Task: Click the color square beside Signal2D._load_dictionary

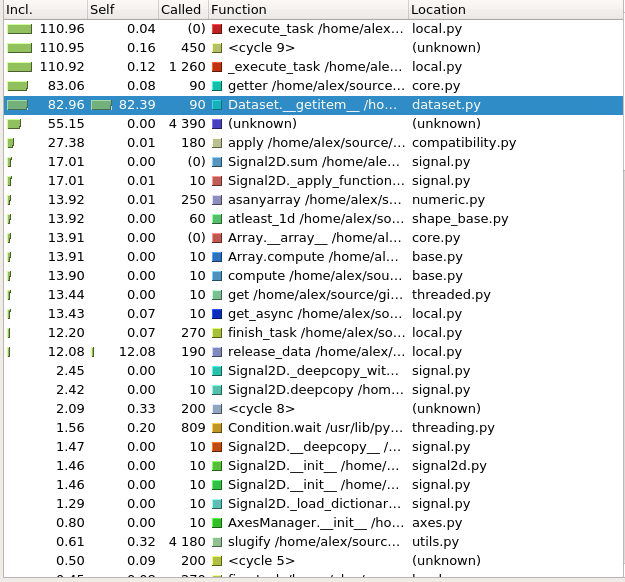Action: [x=217, y=504]
